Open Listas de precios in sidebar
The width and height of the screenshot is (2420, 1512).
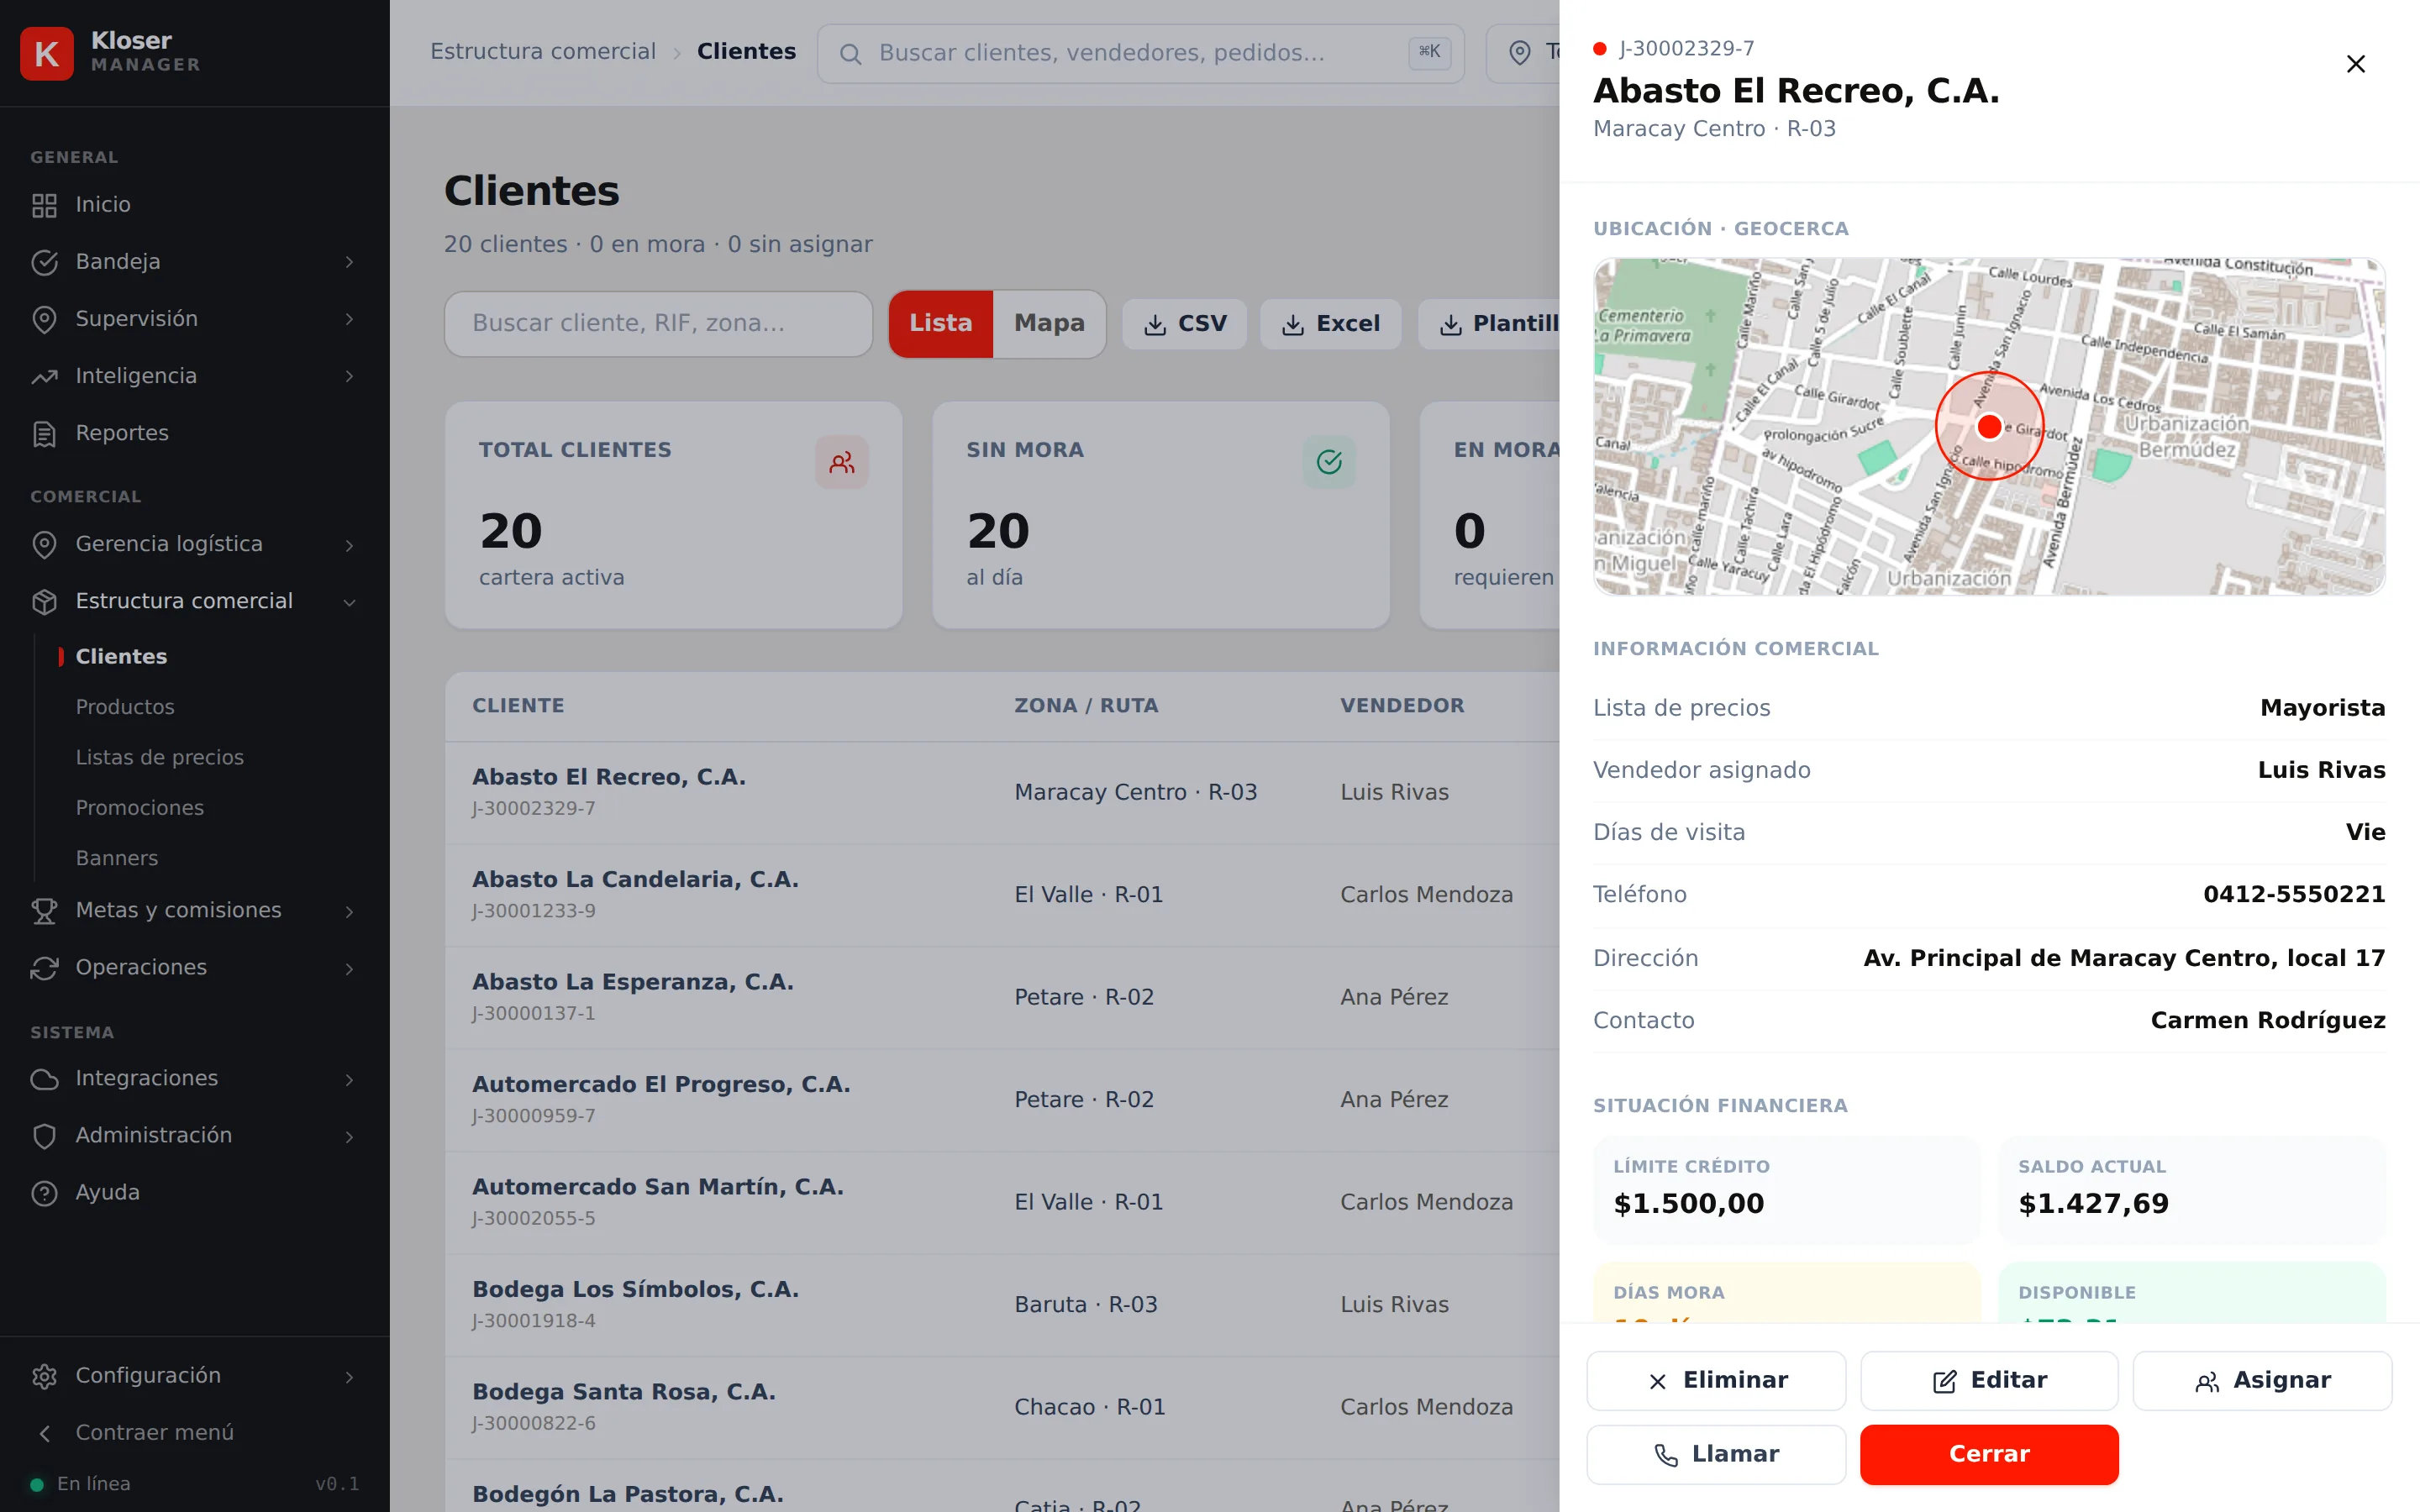point(160,757)
